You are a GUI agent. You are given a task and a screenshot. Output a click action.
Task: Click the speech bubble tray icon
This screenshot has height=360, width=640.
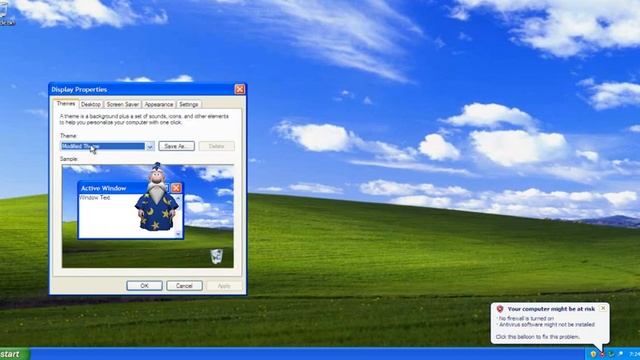tap(620, 354)
